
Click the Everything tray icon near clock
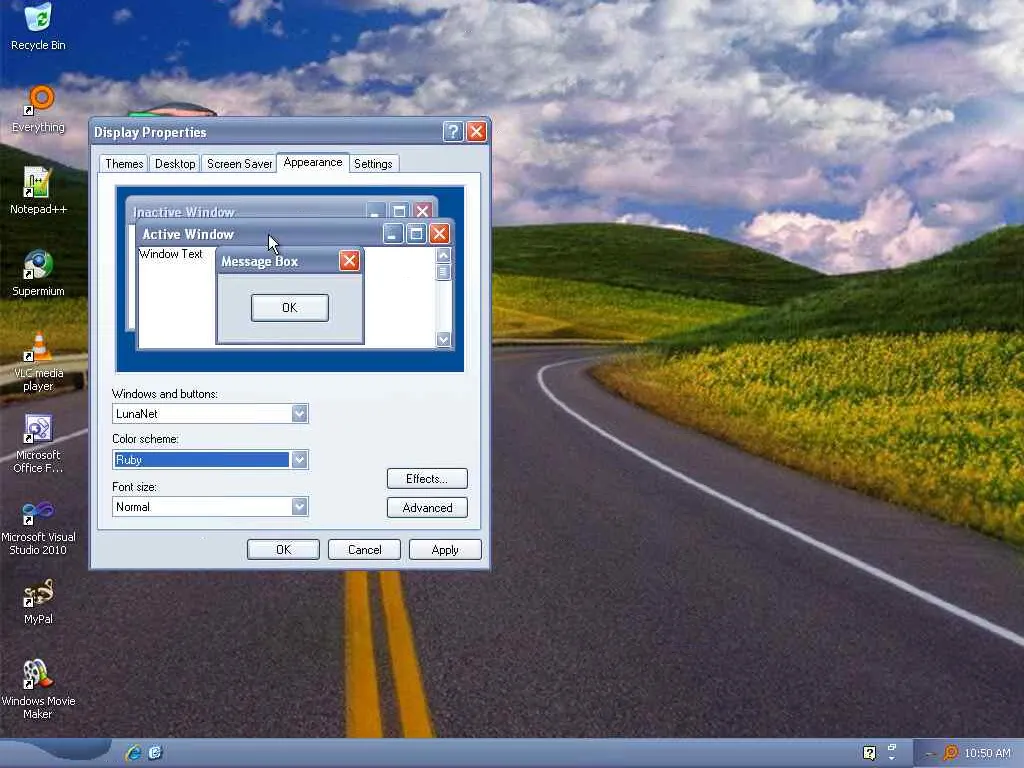click(x=951, y=753)
